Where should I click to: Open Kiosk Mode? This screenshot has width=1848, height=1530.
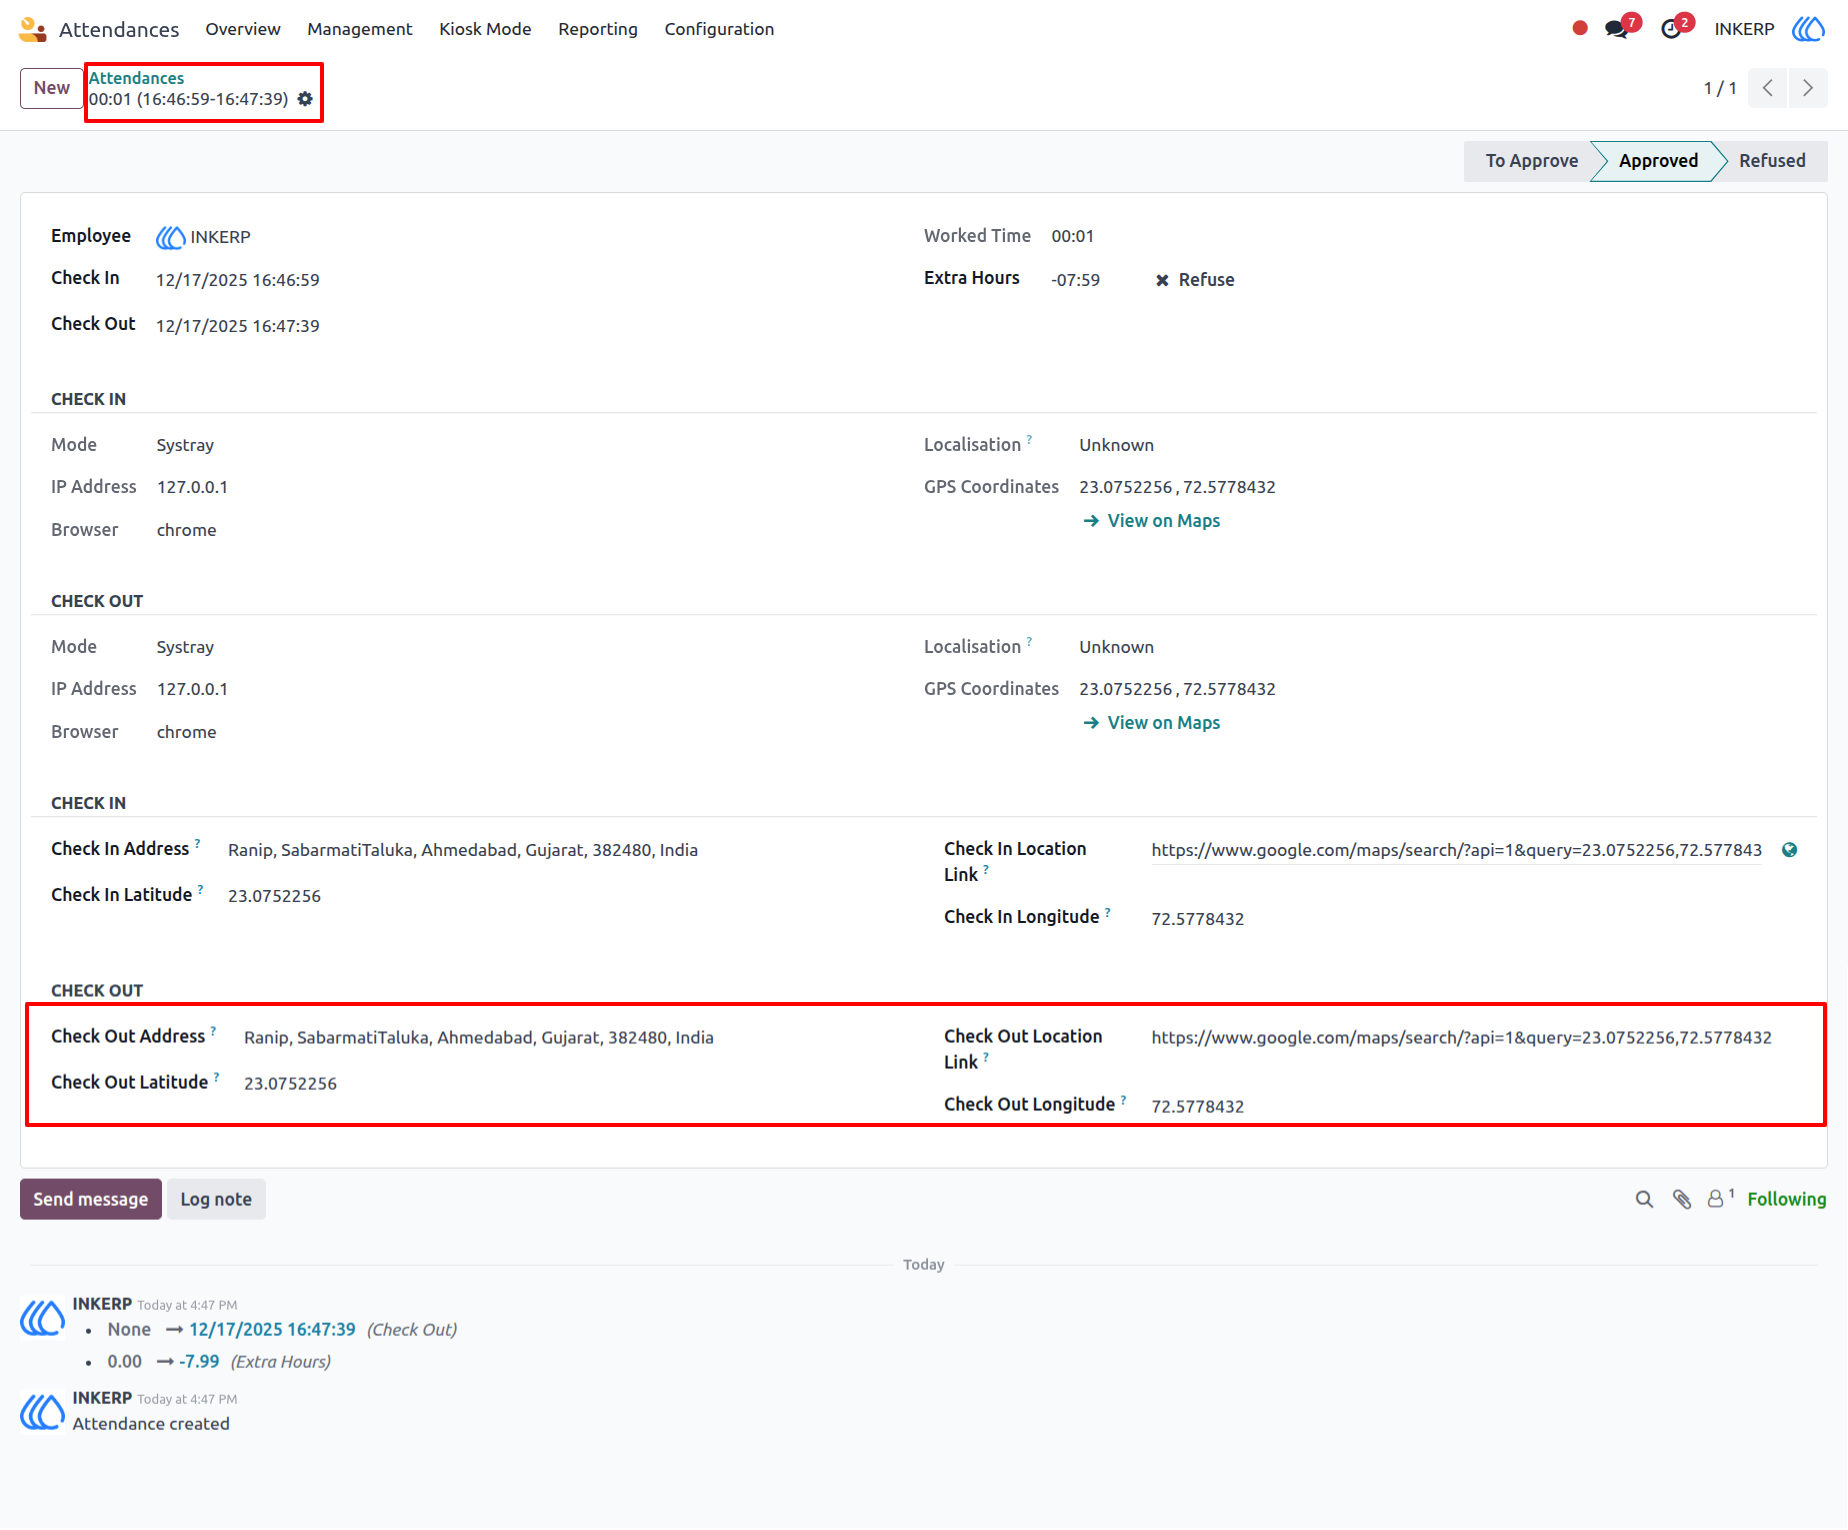485,29
